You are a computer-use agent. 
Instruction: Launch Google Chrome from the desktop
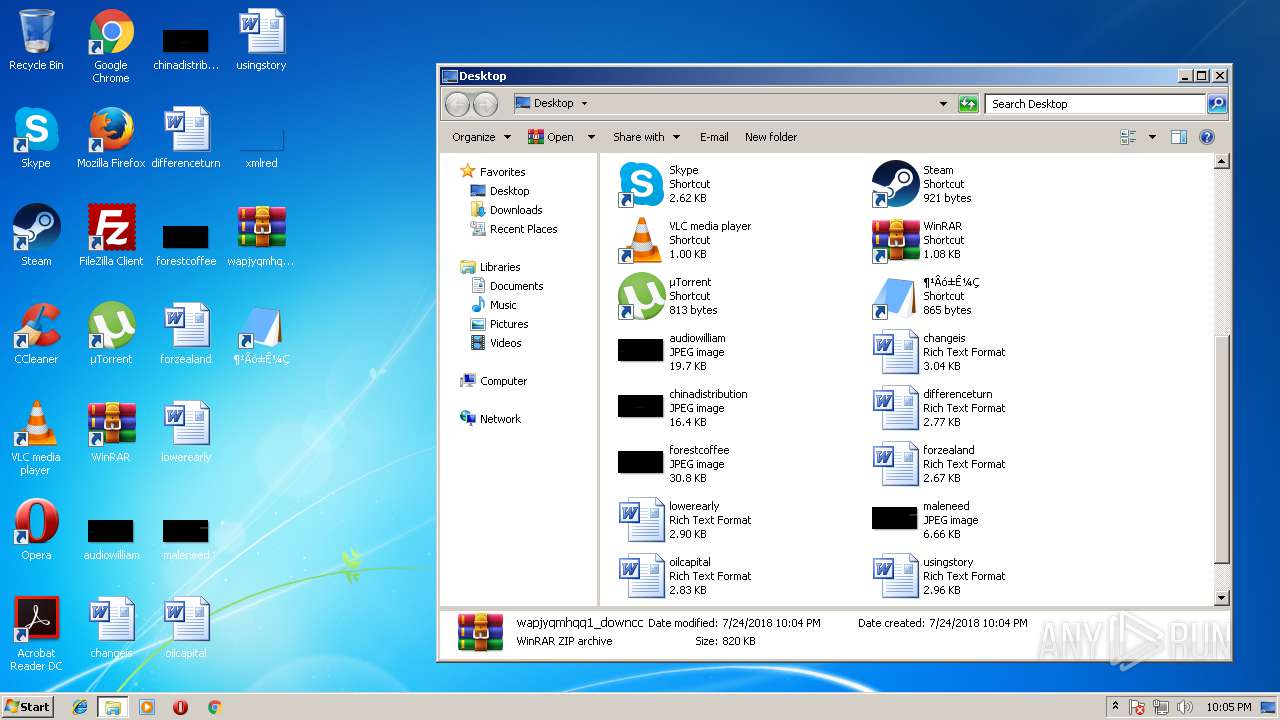(x=111, y=46)
